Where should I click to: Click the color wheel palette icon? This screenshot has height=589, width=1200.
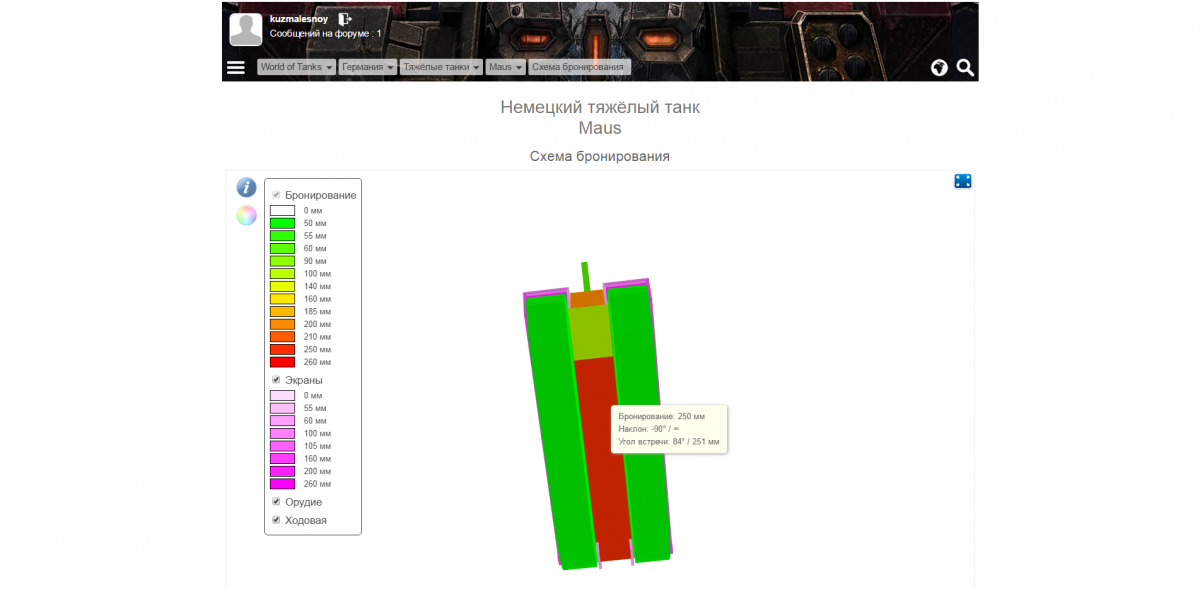point(246,215)
